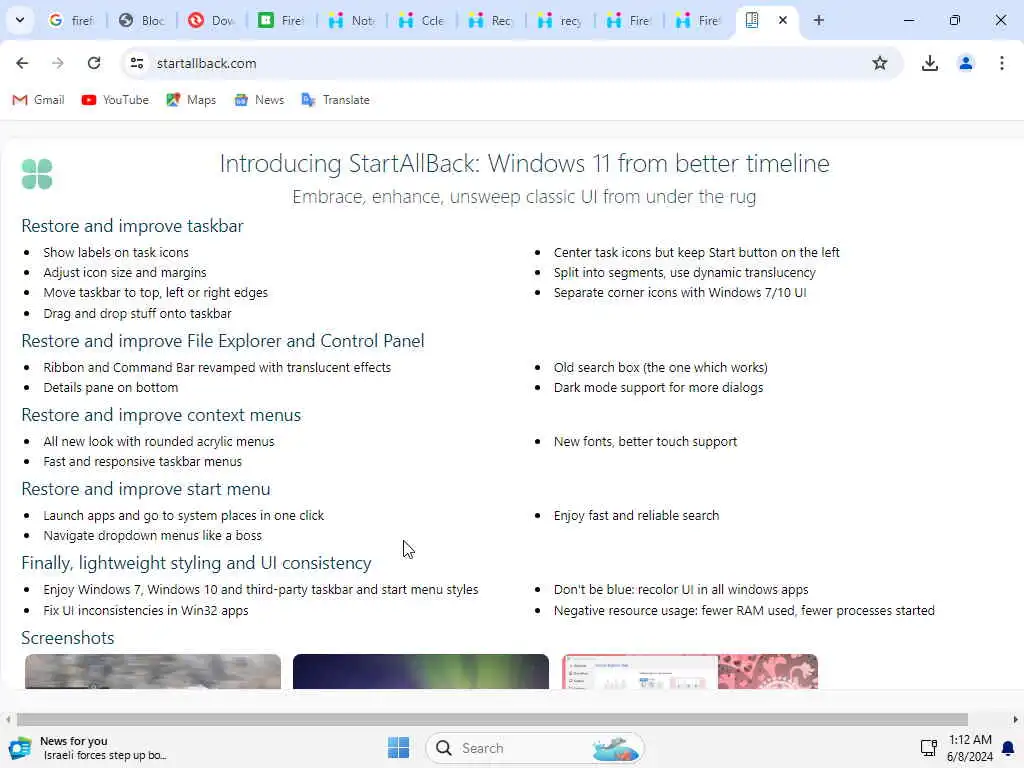Screen dimensions: 1024x768
Task: Open the first gray screenshot thumbnail
Action: (153, 671)
